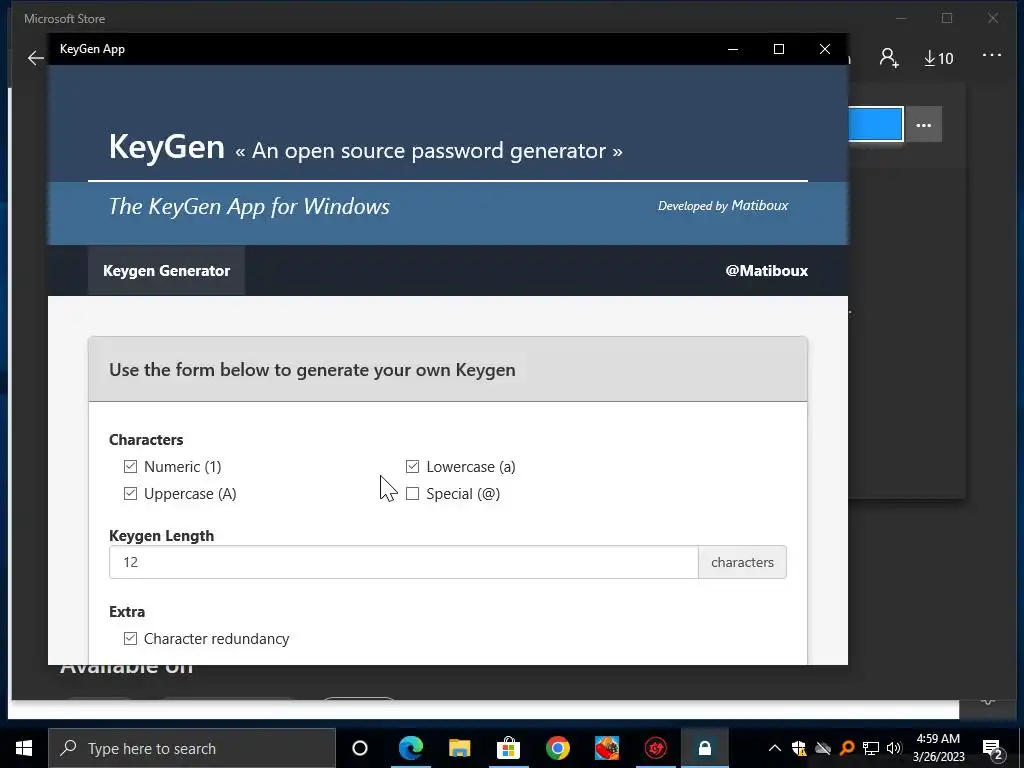
Task: Click the Keygen Length input field
Action: [x=404, y=562]
